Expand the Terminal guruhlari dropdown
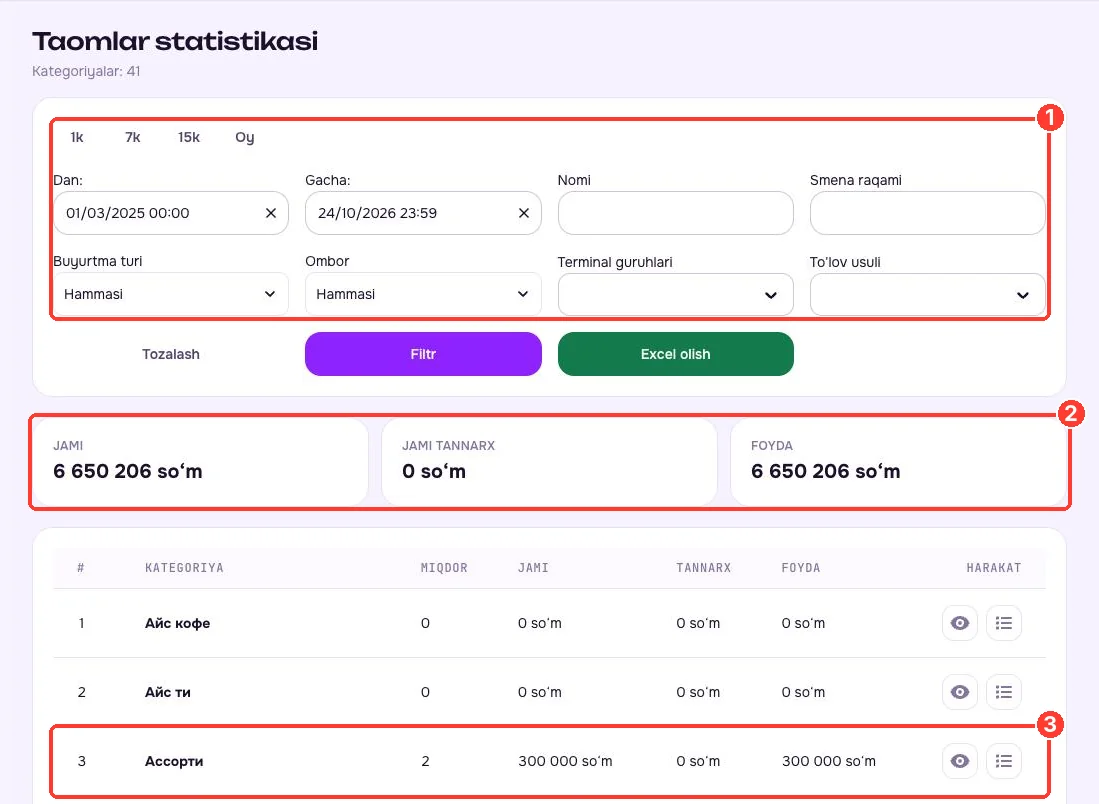1099x804 pixels. coord(676,294)
